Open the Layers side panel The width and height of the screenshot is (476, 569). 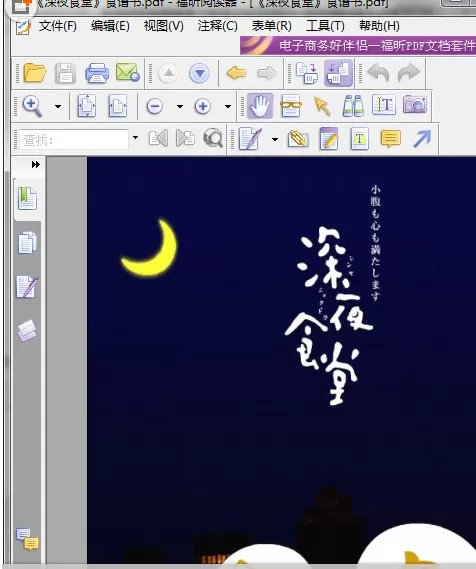point(27,331)
